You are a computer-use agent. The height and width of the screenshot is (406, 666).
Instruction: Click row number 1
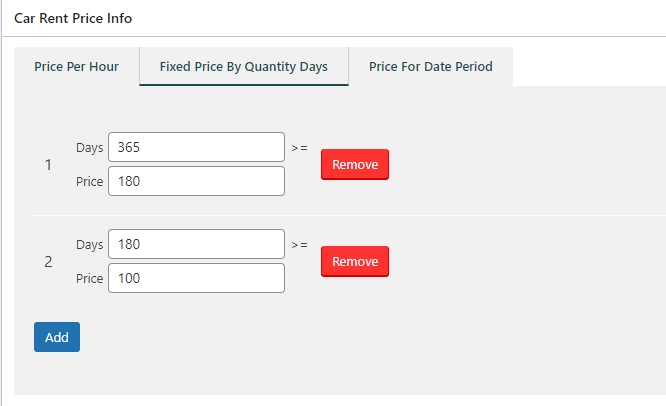[x=48, y=165]
